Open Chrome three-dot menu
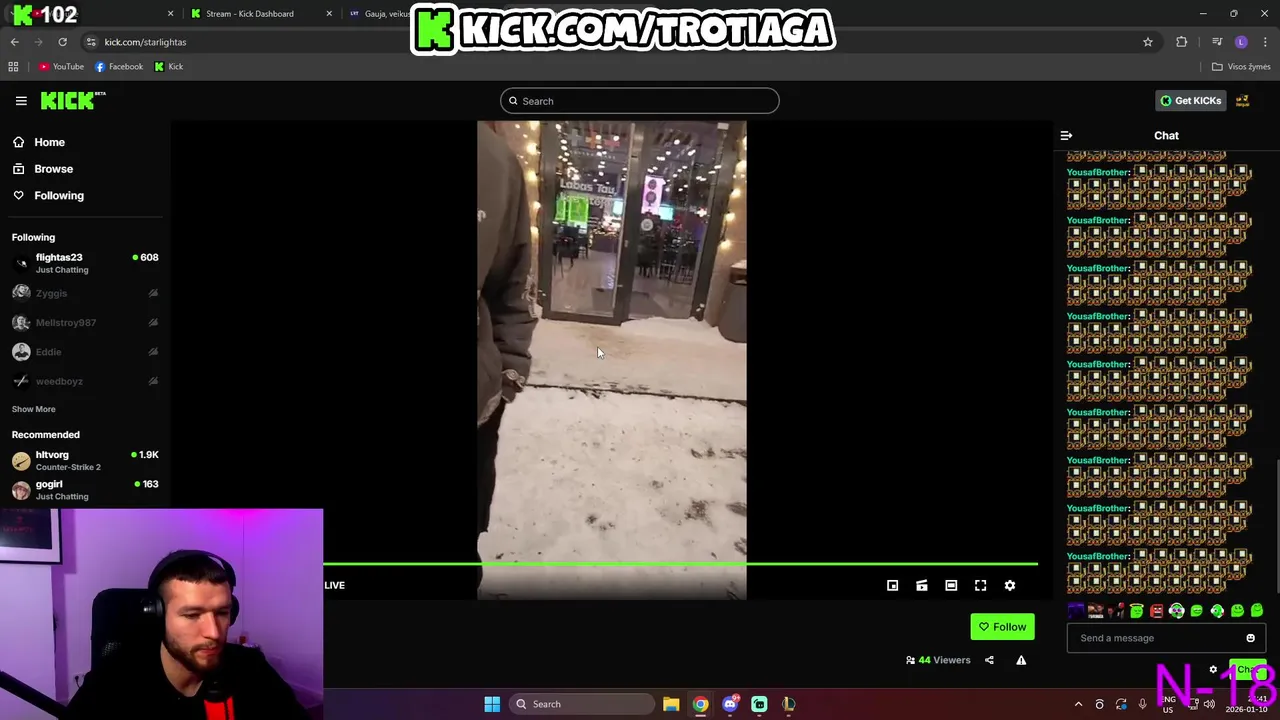 coord(1266,42)
